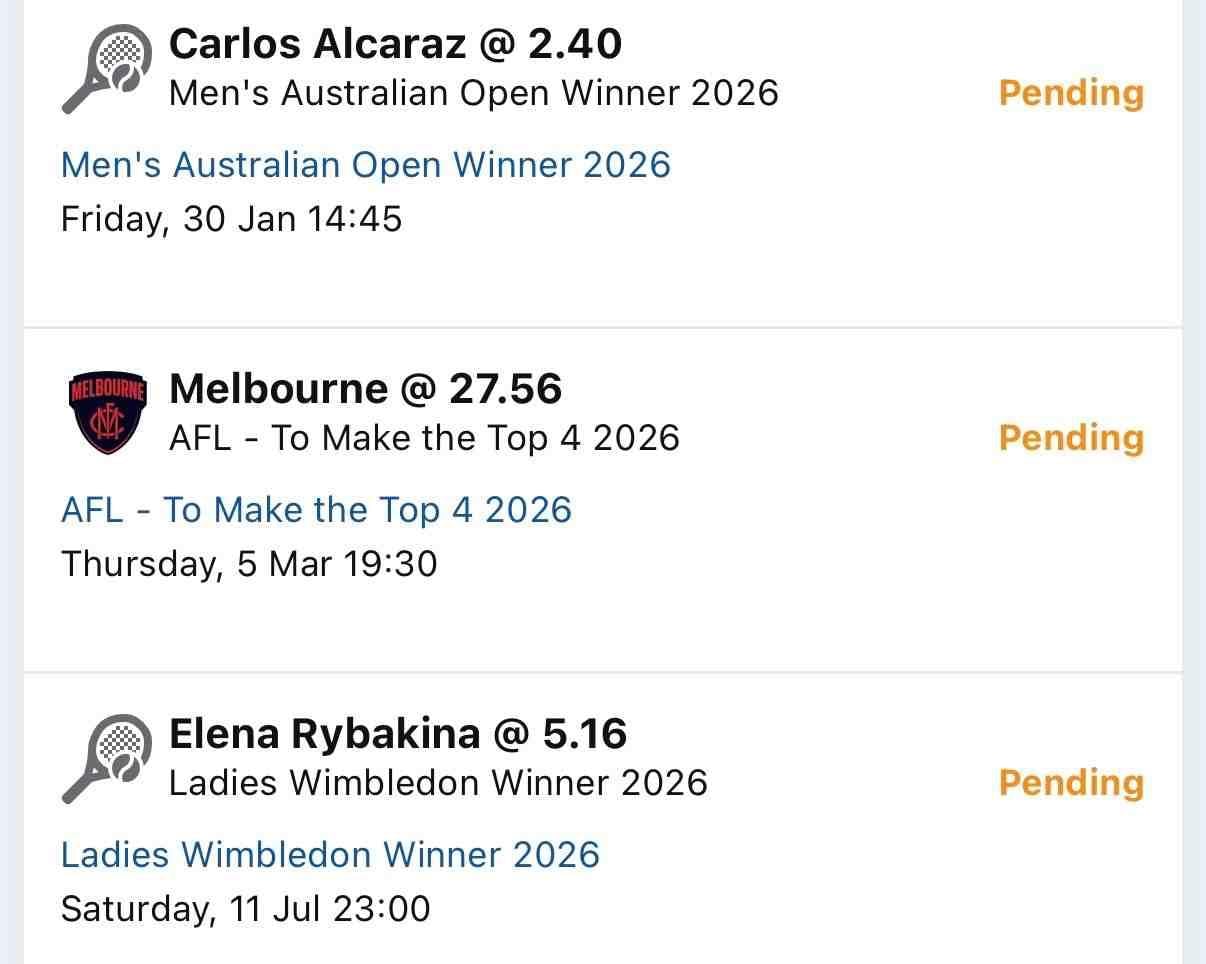The width and height of the screenshot is (1206, 964).
Task: Click the tennis racket icon beside Carlos Alcaraz
Action: (x=106, y=69)
